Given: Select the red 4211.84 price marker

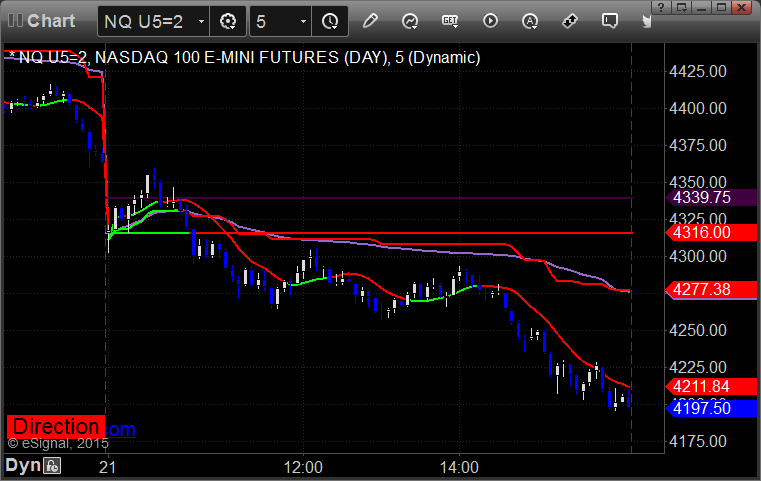Looking at the screenshot, I should pyautogui.click(x=711, y=387).
